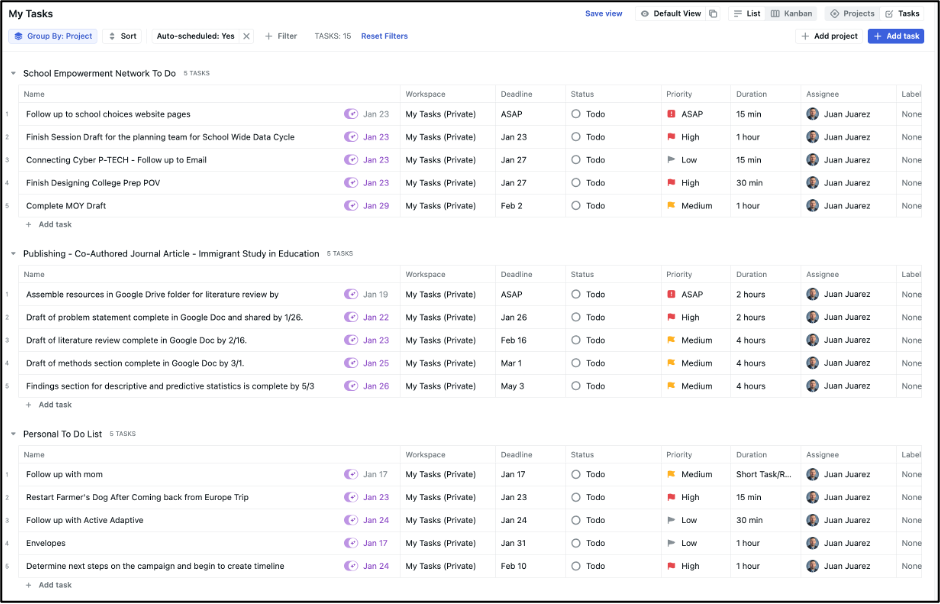This screenshot has height=604, width=940.
Task: Click Medium priority flag for Complete MOY Draft
Action: pyautogui.click(x=671, y=206)
